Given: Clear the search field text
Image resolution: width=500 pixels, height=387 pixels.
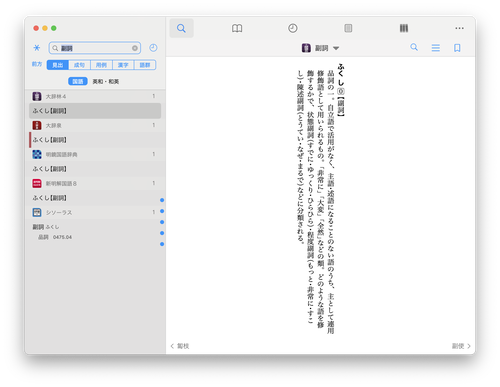Looking at the screenshot, I should point(135,48).
